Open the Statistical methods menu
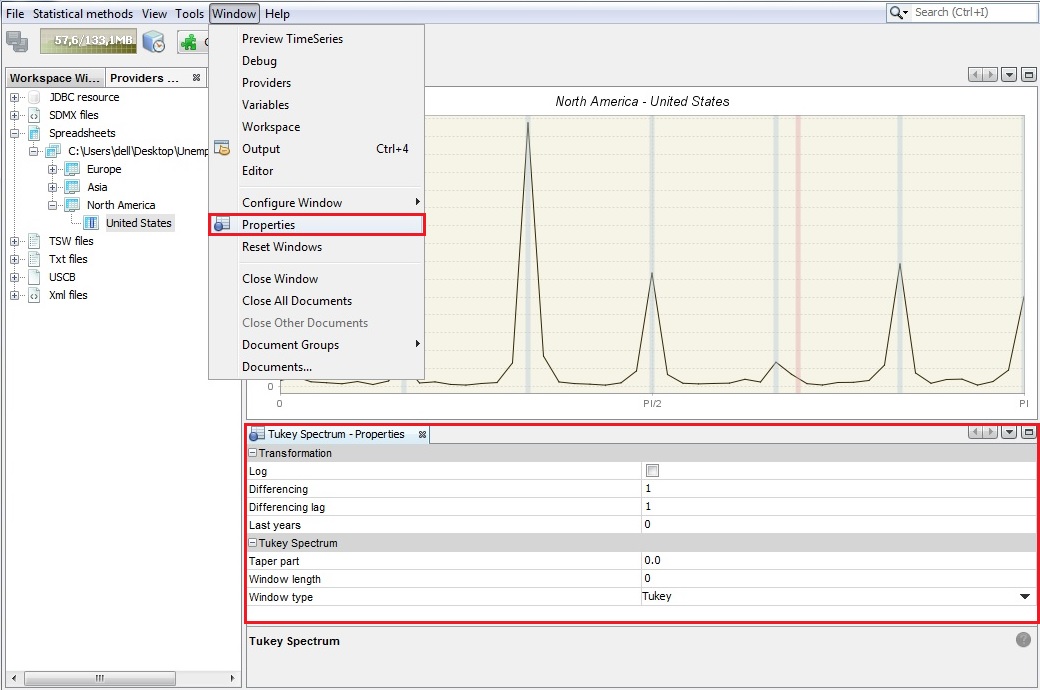The height and width of the screenshot is (690, 1040). [82, 14]
